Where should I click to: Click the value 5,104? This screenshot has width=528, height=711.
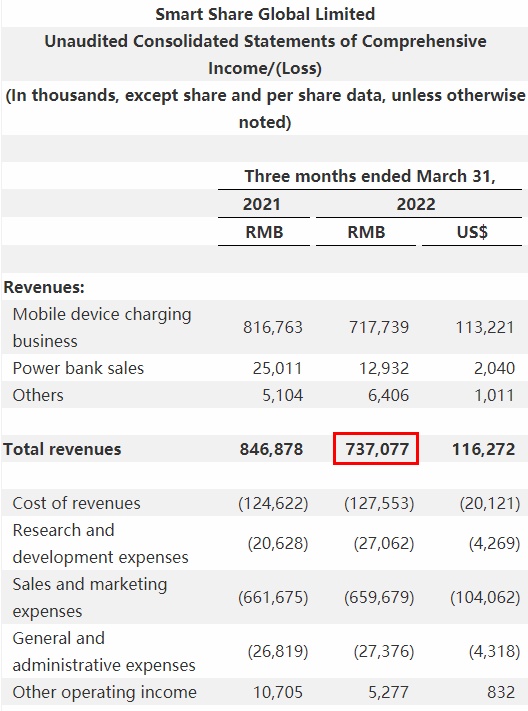tap(282, 395)
